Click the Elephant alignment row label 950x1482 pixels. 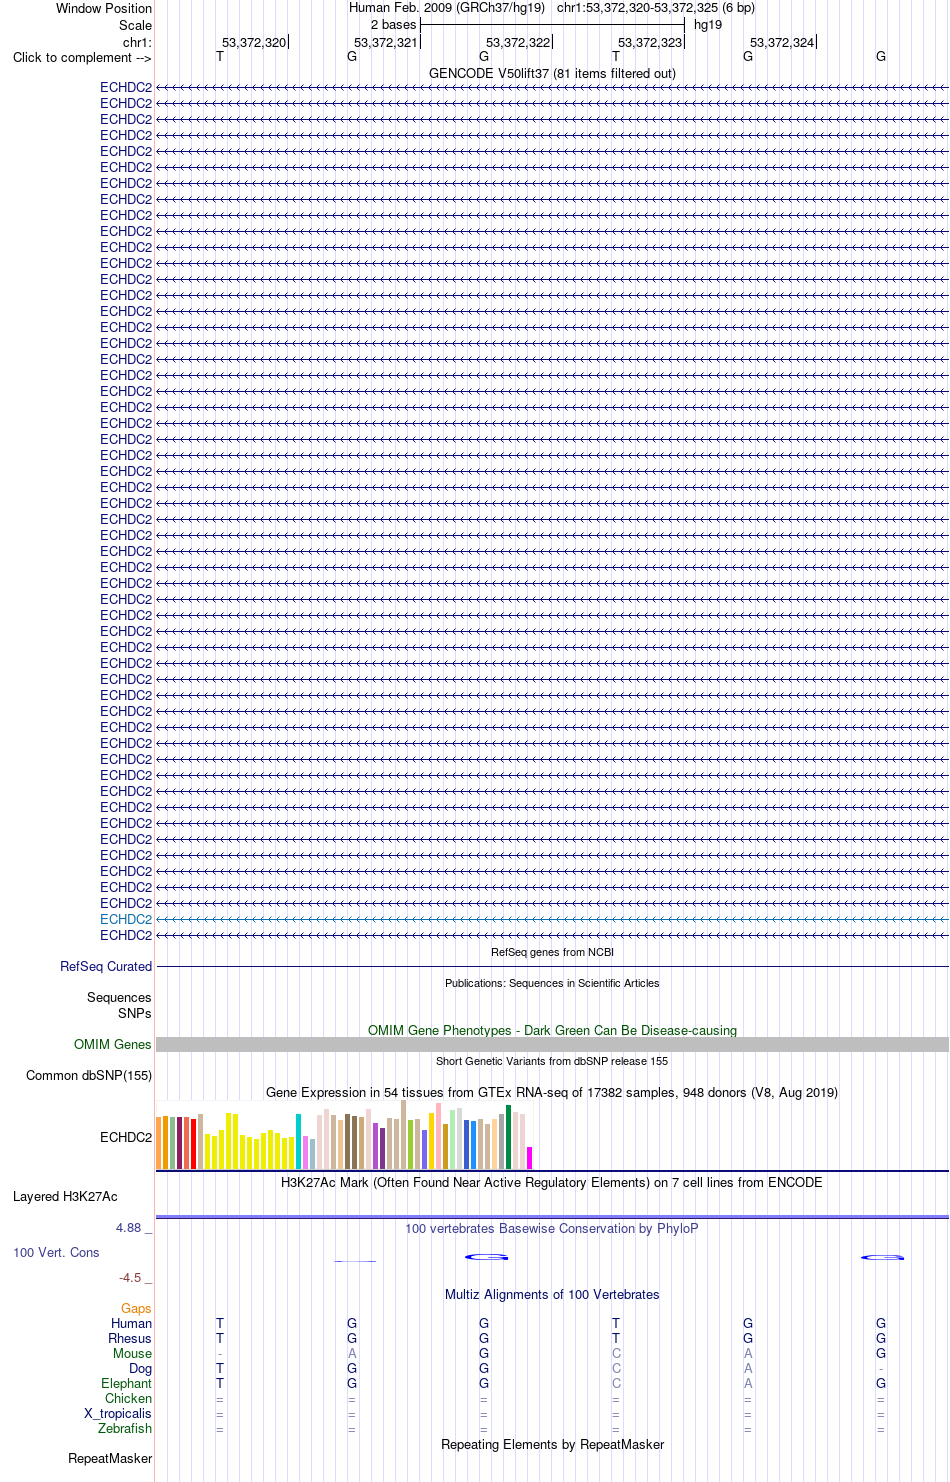click(x=126, y=1384)
